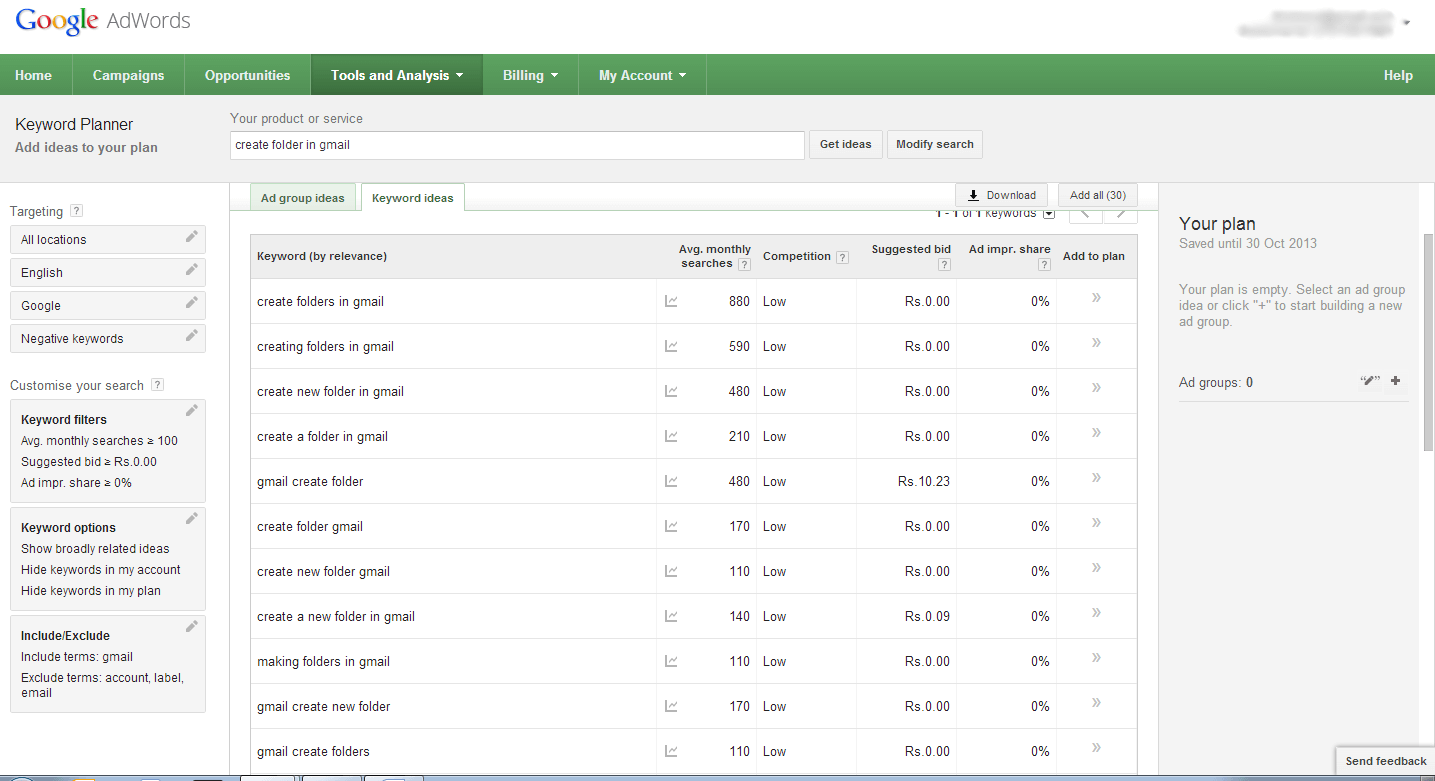The image size is (1435, 781).
Task: Open Targeting help question mark
Action: [x=77, y=211]
